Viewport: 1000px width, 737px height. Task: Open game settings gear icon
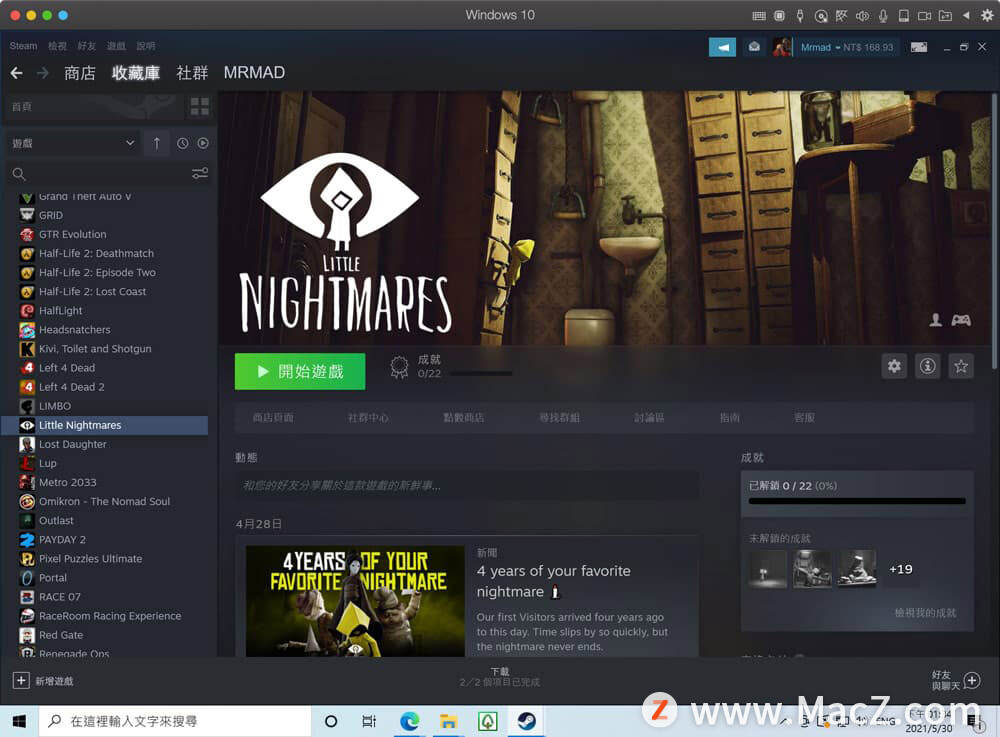pos(894,366)
